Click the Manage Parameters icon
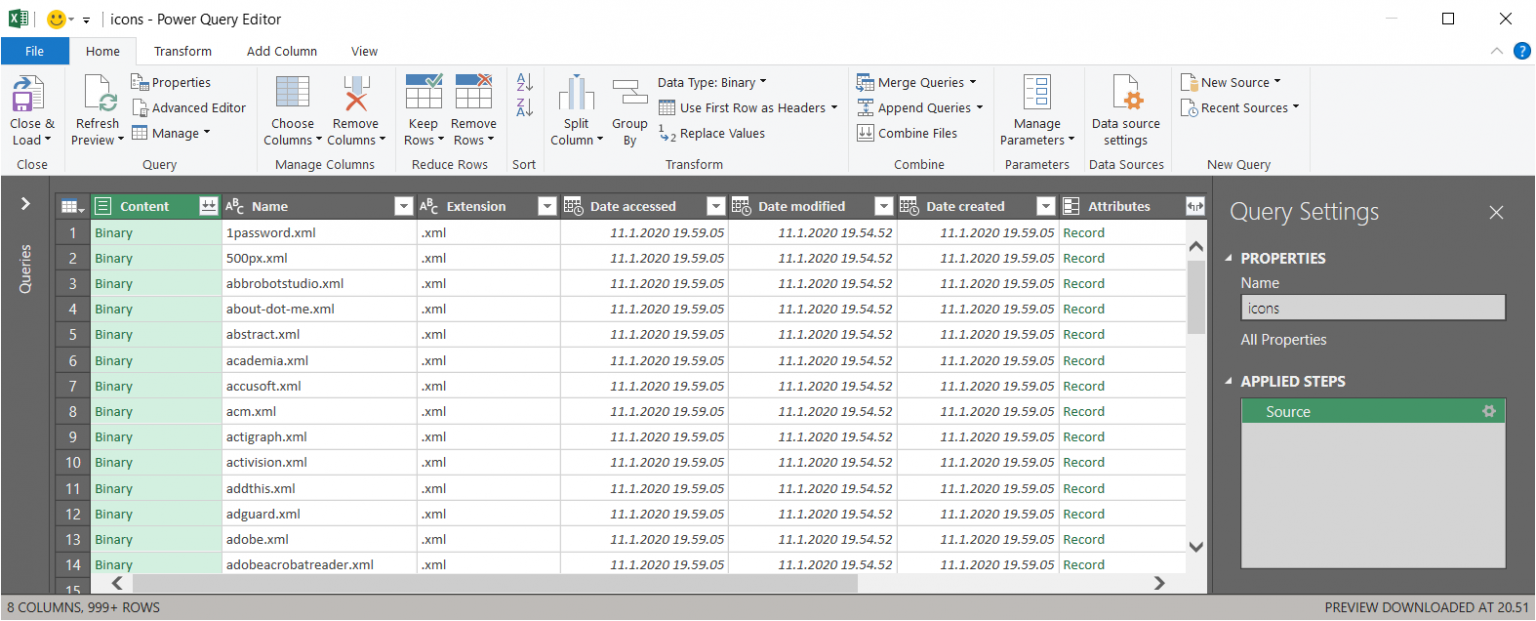The width and height of the screenshot is (1536, 621). click(1037, 92)
